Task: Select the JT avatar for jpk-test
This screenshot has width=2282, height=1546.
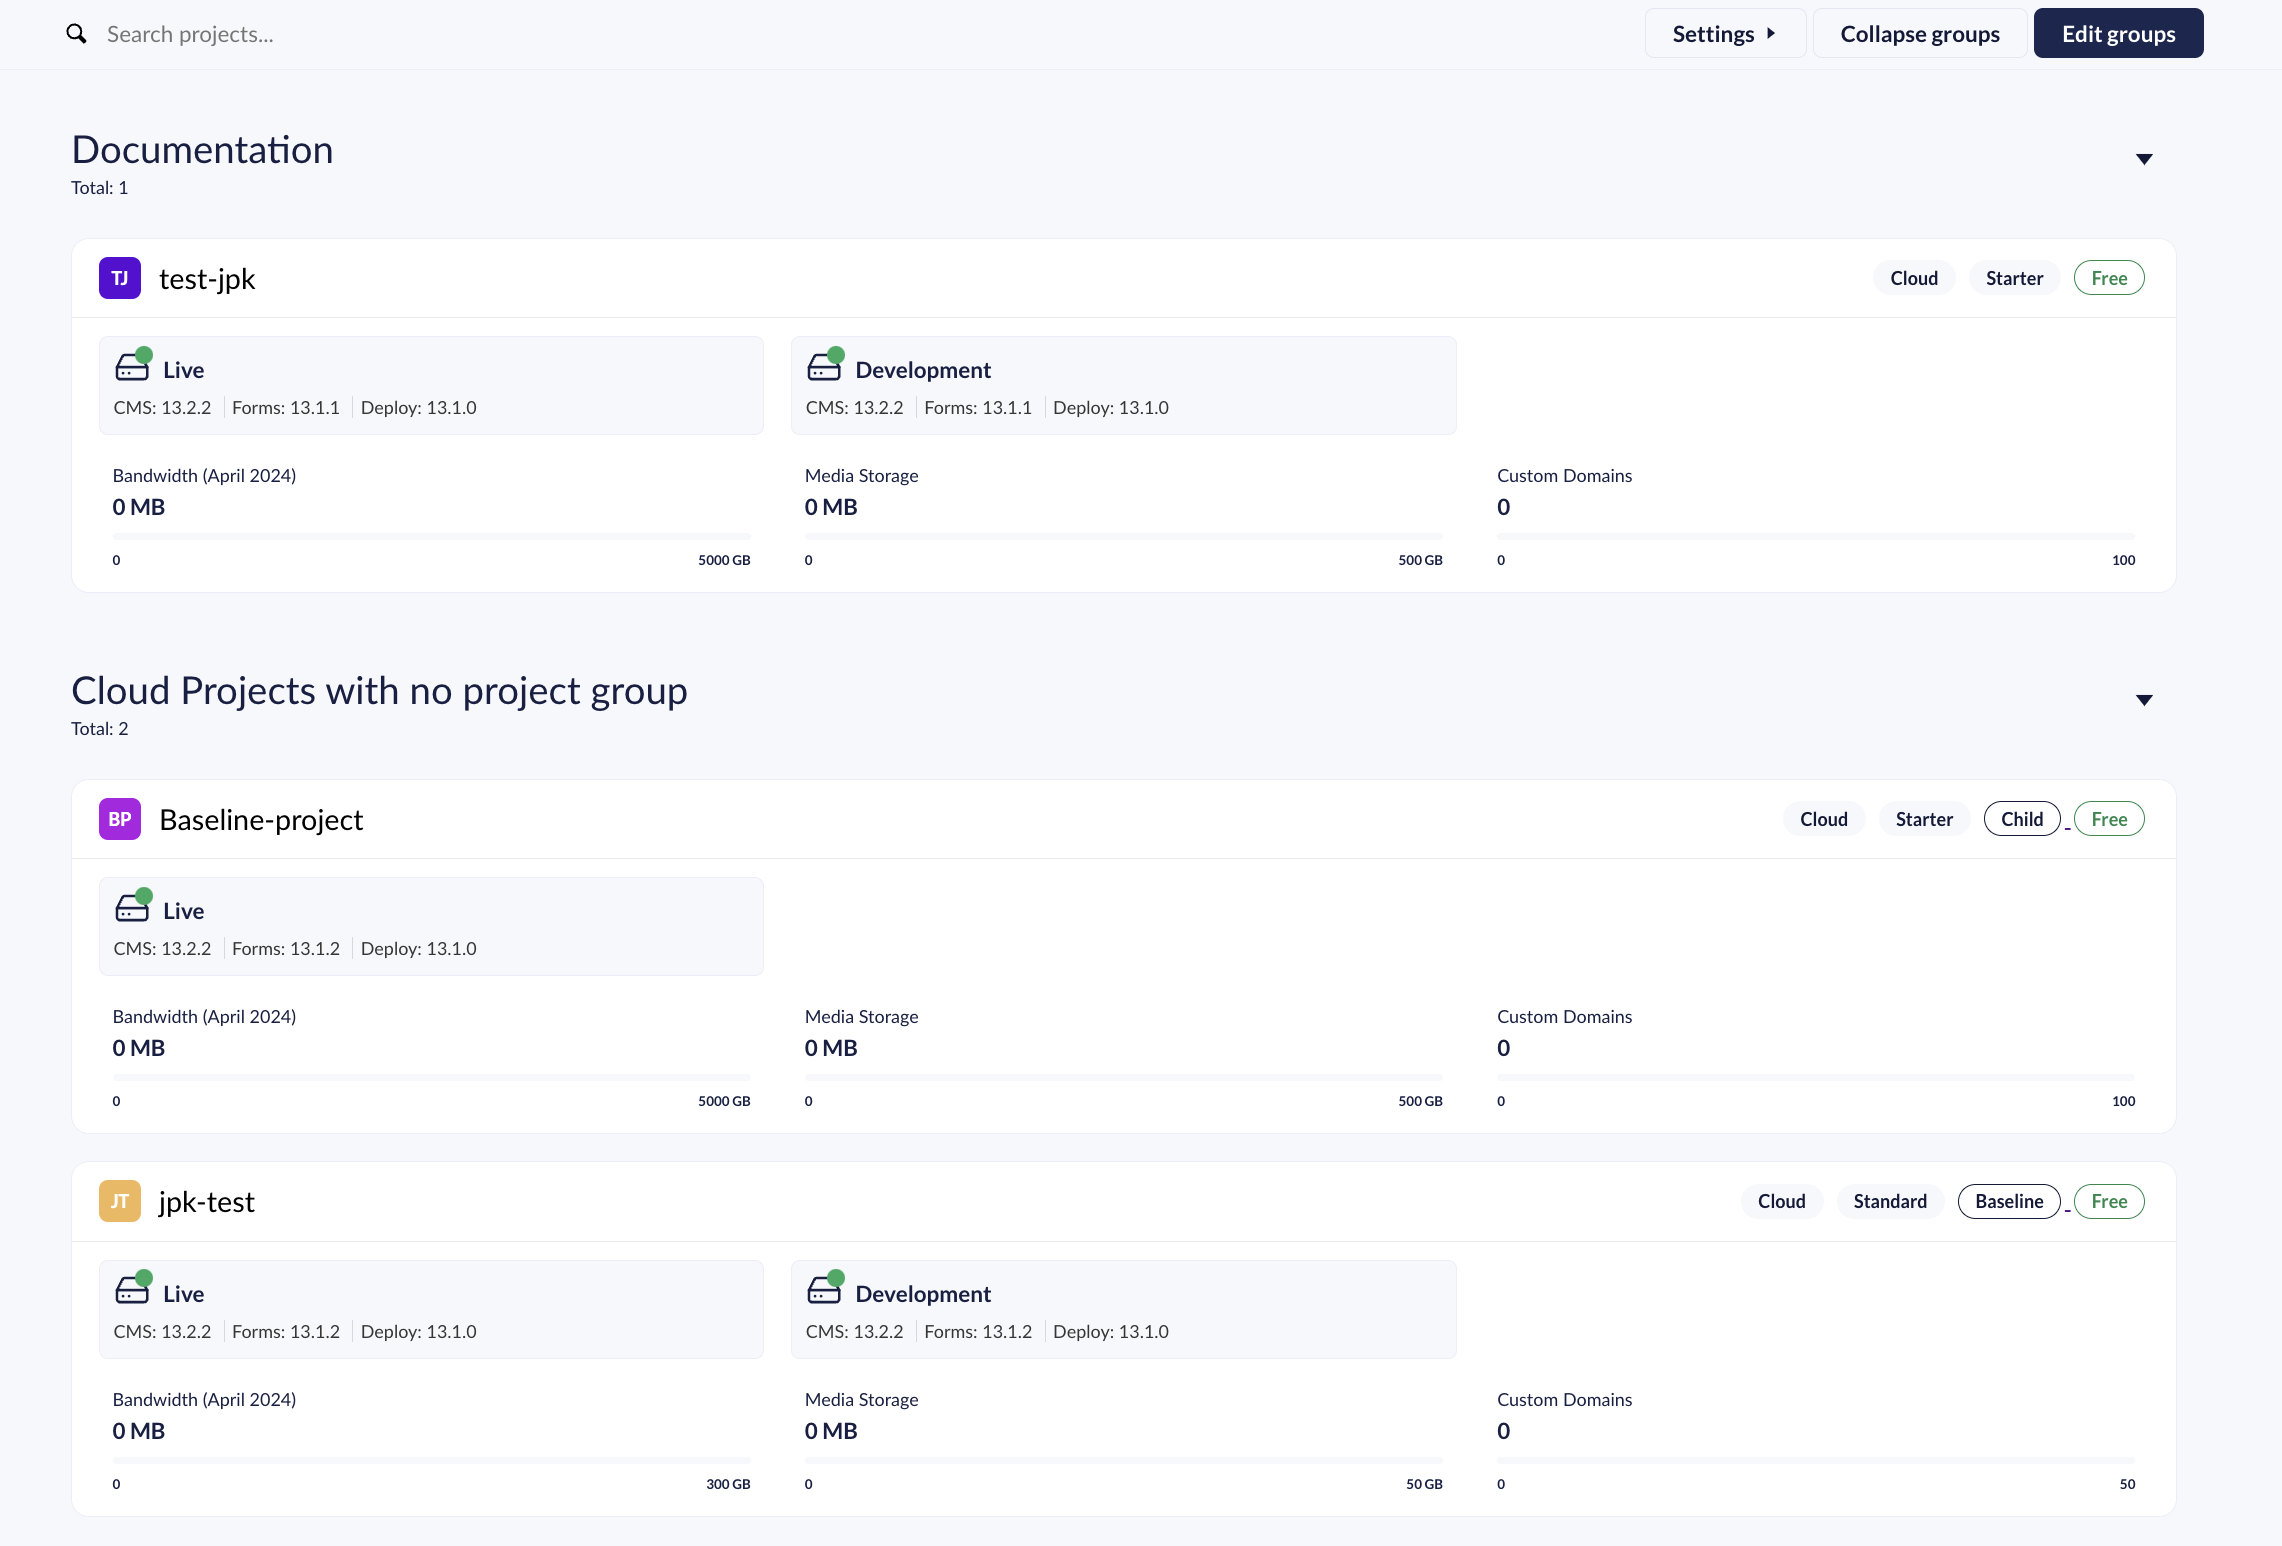Action: 119,1200
